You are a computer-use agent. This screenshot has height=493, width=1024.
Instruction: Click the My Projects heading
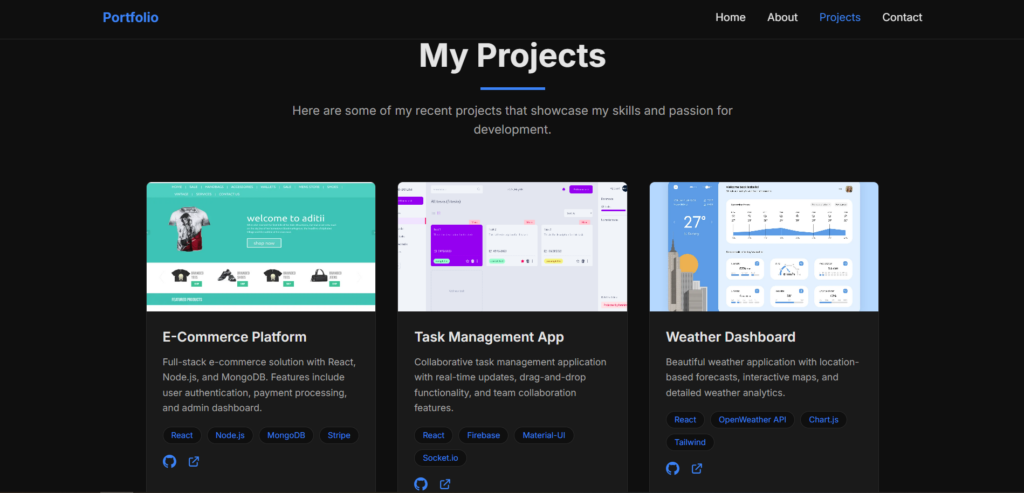pyautogui.click(x=513, y=56)
